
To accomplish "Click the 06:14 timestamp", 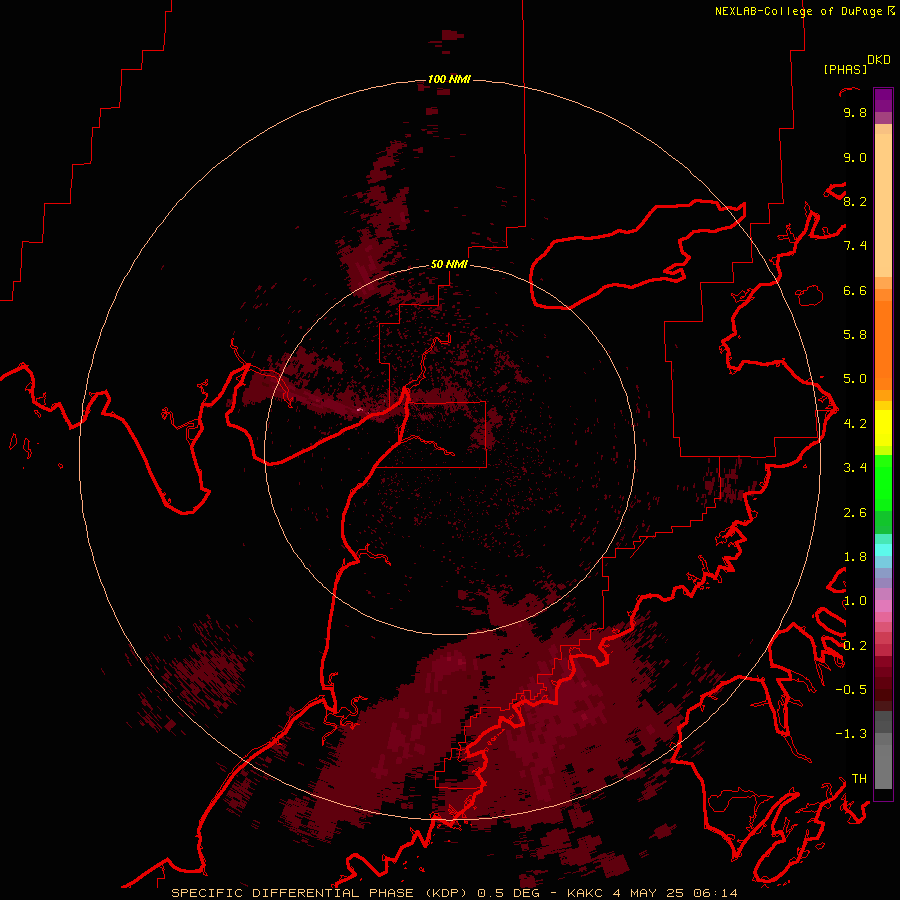I will tap(715, 893).
